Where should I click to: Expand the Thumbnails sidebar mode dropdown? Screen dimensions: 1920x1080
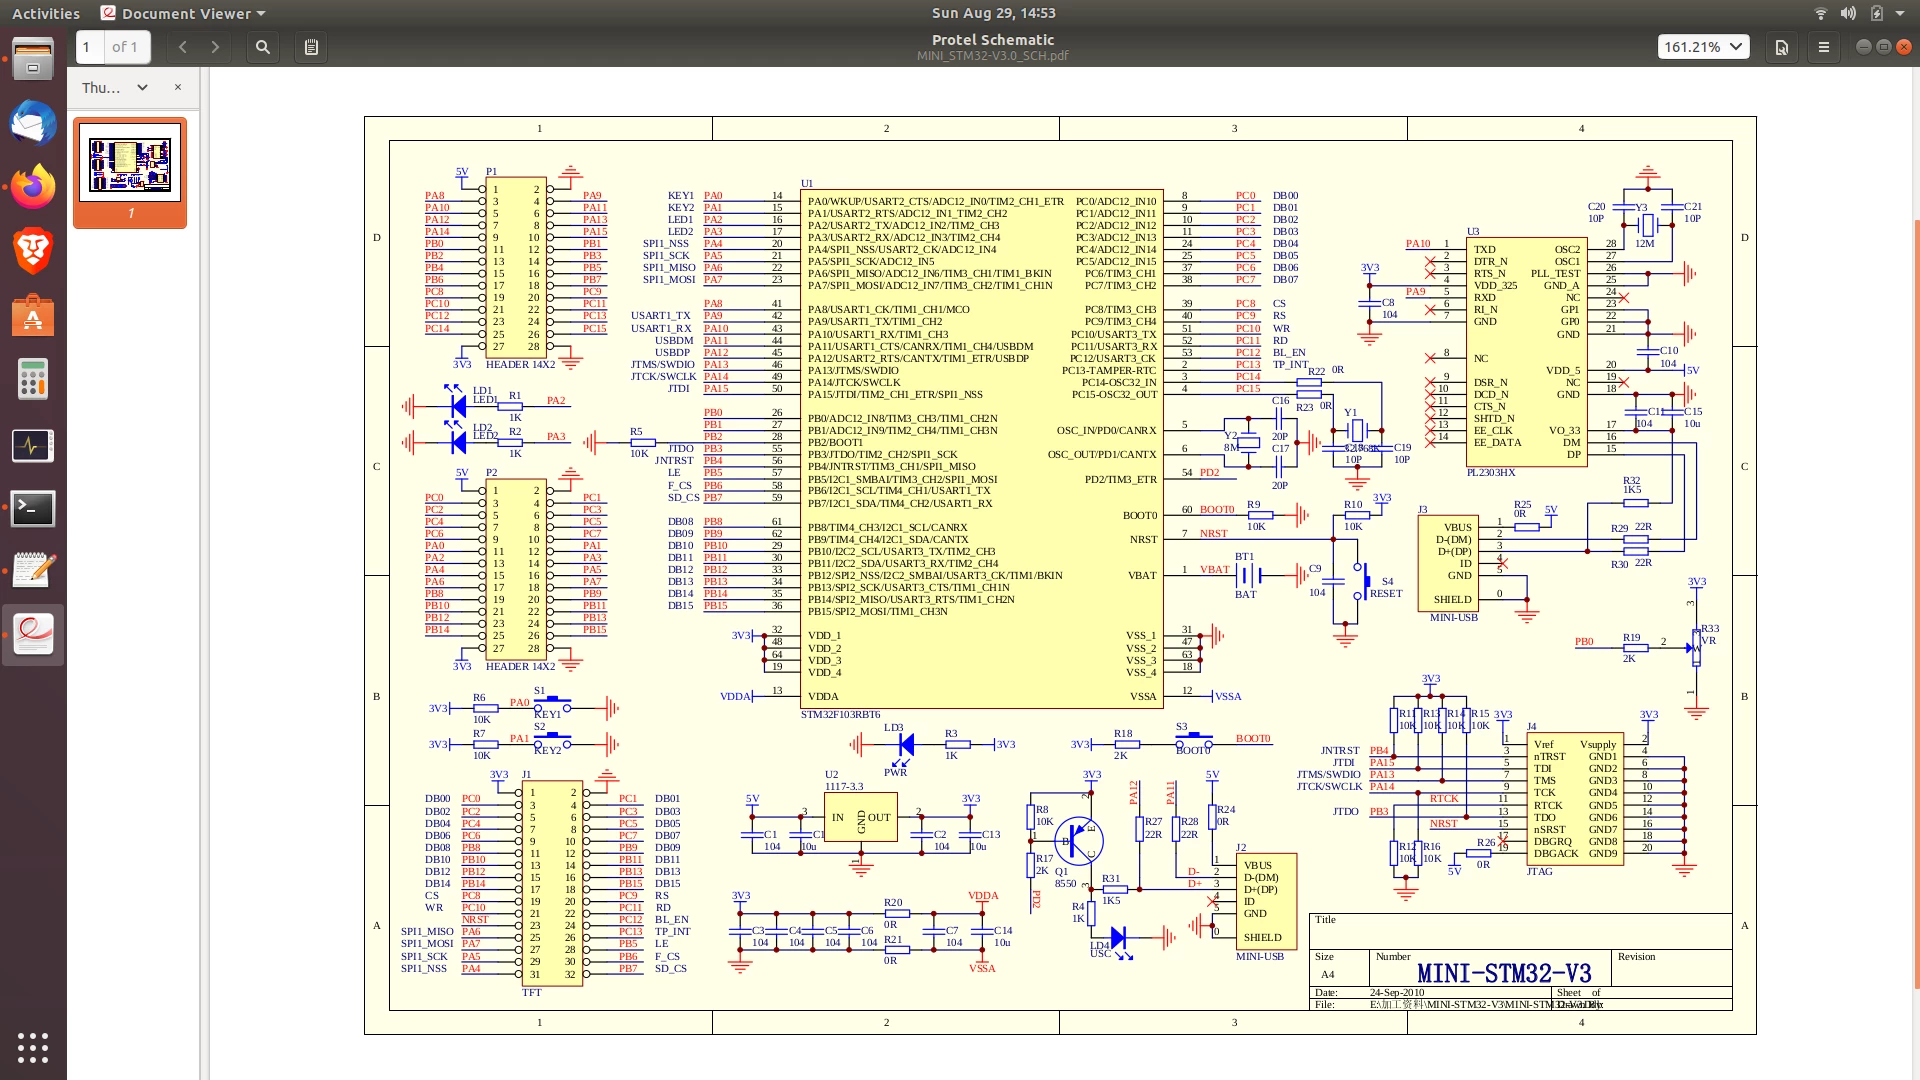coord(114,87)
